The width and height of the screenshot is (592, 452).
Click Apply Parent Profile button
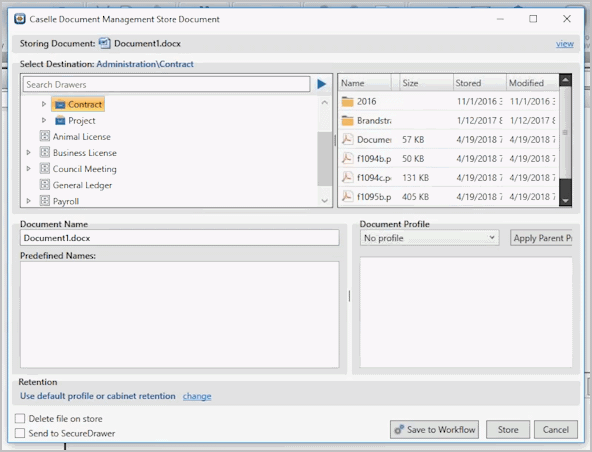pyautogui.click(x=541, y=238)
